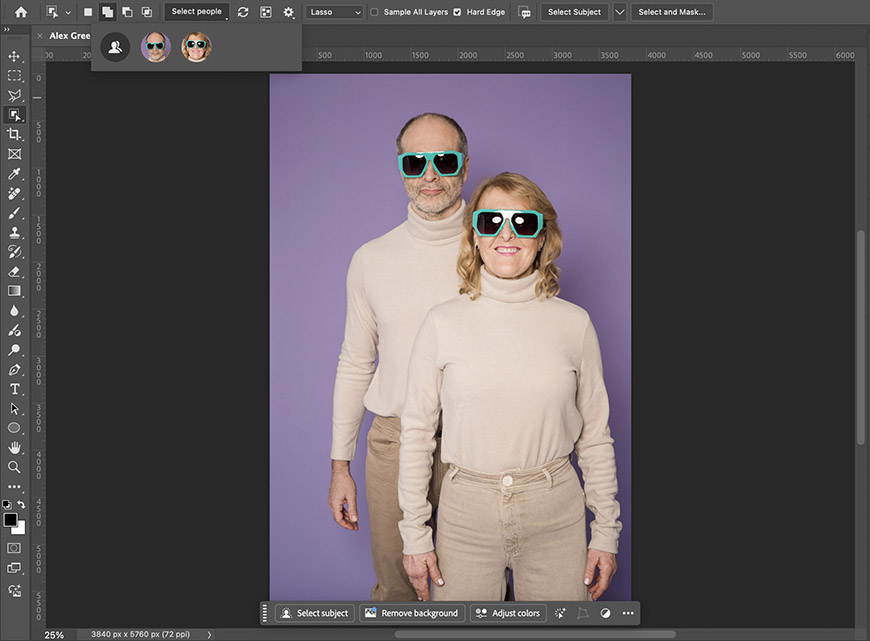
Task: Choose Intersect with selection mode
Action: (x=146, y=12)
